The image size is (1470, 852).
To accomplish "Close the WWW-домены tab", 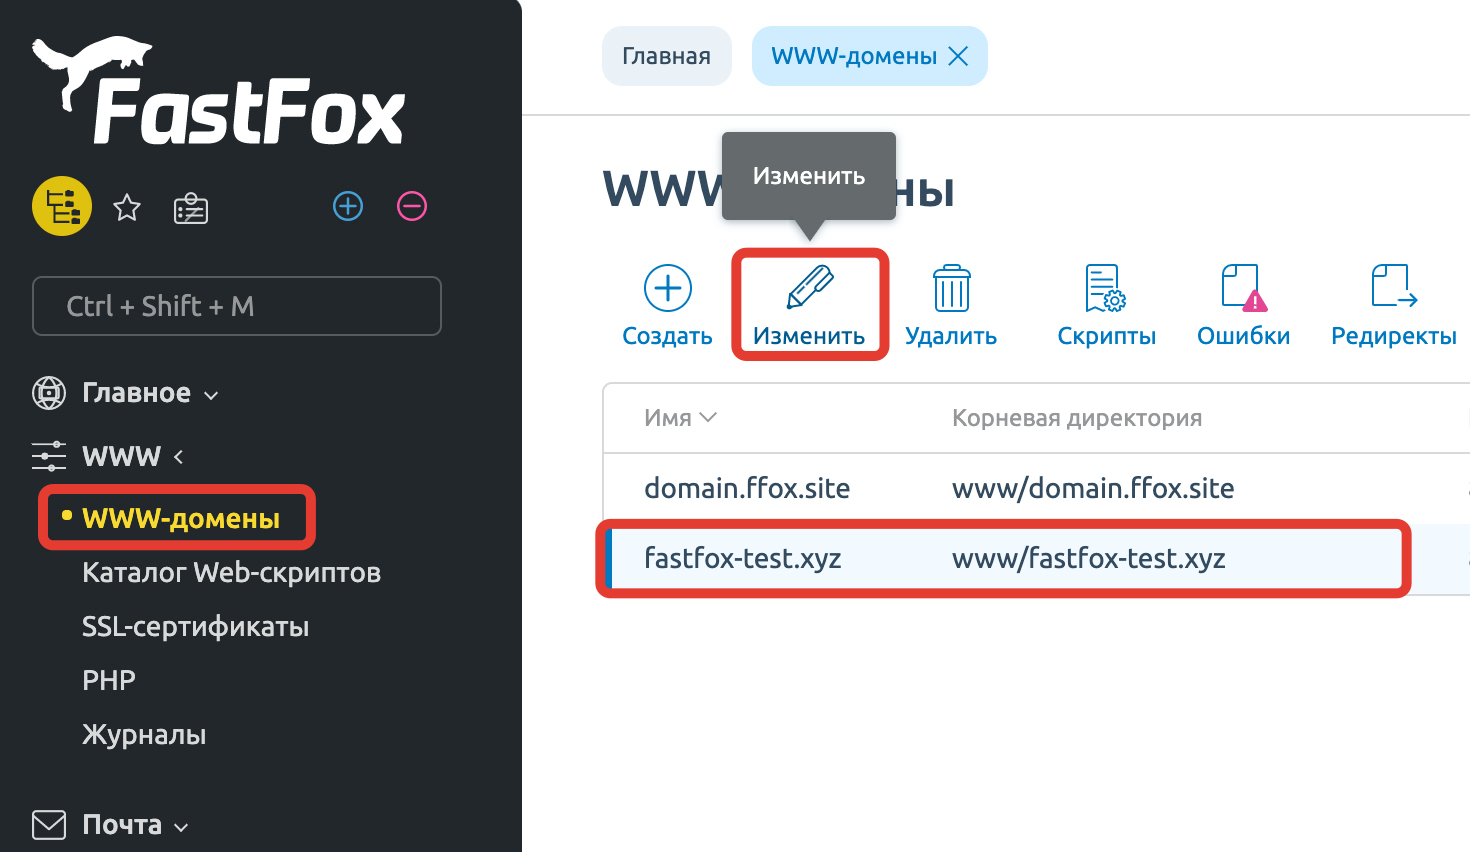I will pos(958,56).
